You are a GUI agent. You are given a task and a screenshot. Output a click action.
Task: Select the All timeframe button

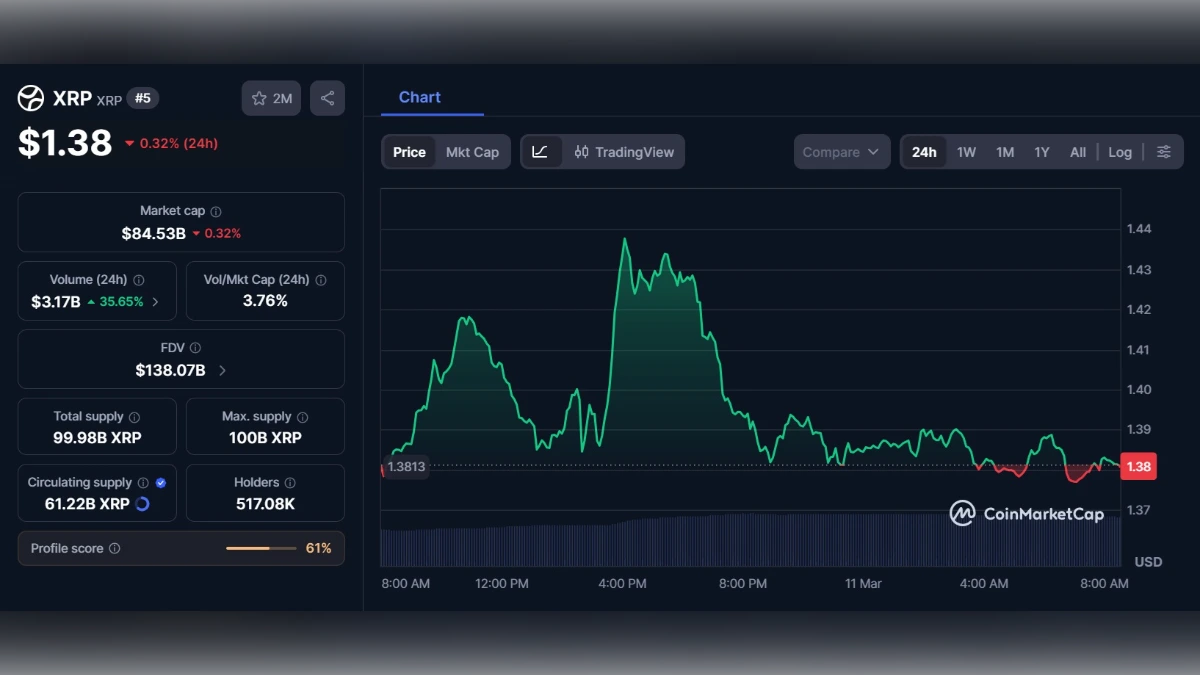[x=1077, y=151]
